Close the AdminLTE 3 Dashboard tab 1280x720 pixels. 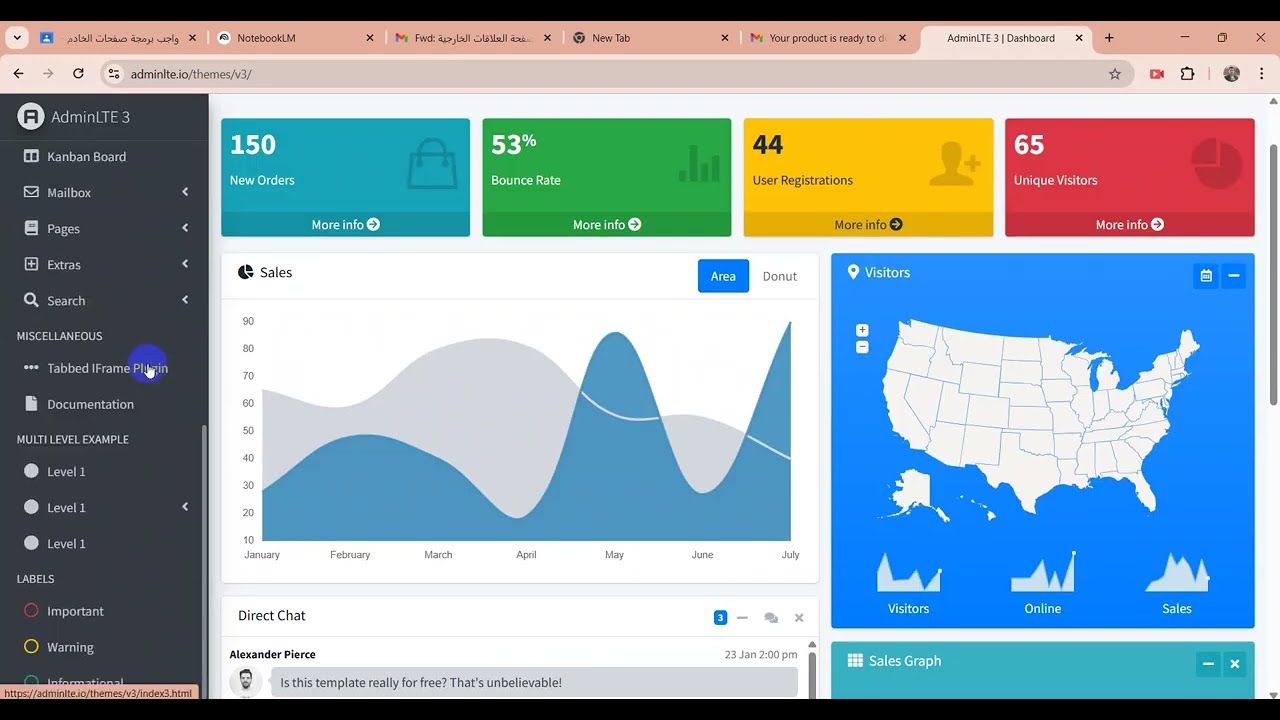coord(1079,38)
